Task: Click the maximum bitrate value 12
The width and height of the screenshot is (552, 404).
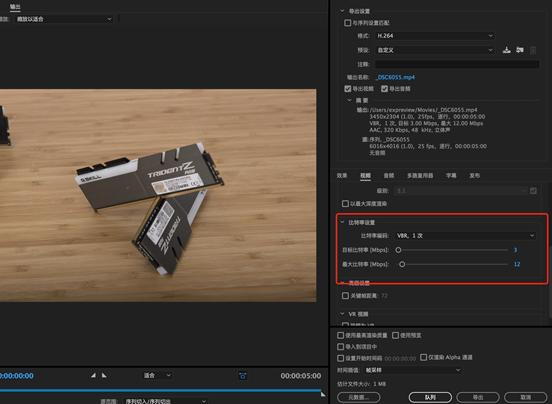Action: [x=516, y=264]
